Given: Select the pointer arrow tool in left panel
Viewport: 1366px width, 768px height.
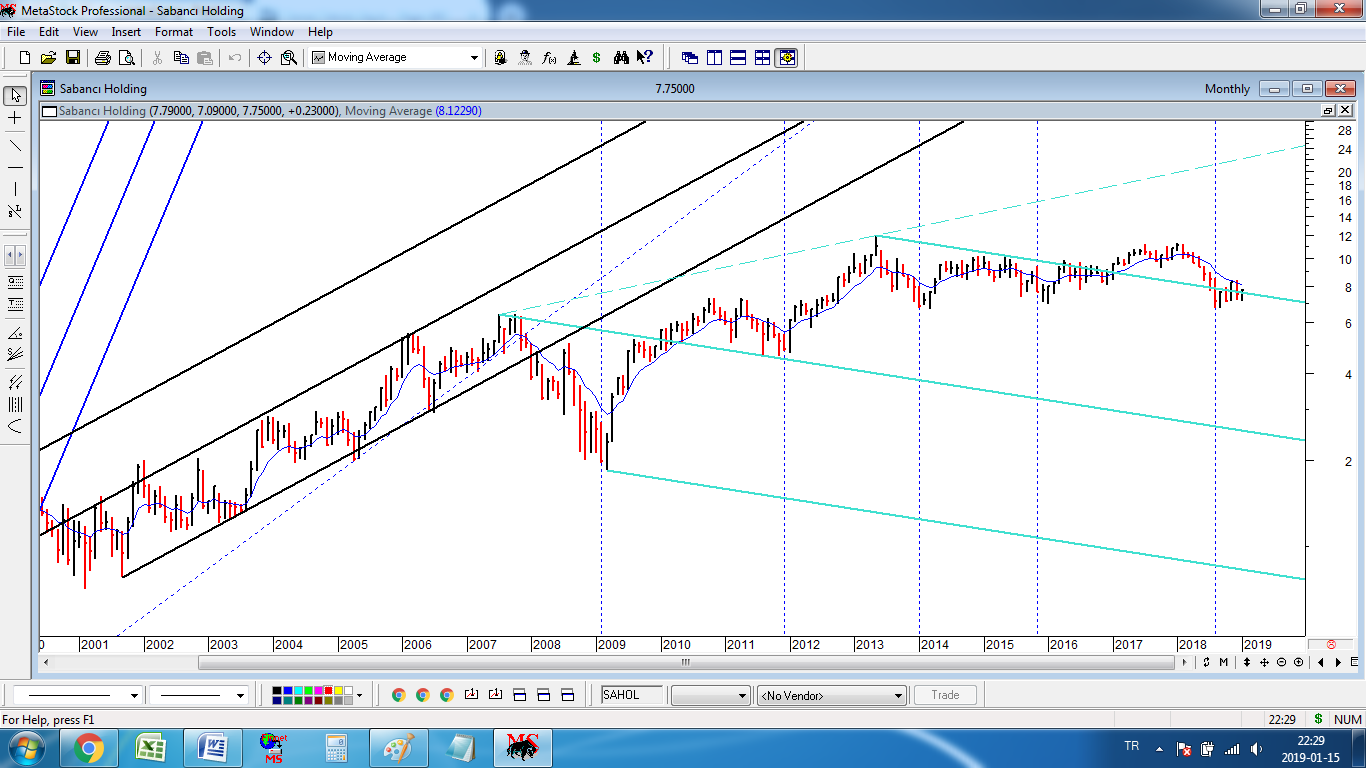Looking at the screenshot, I should [x=15, y=95].
